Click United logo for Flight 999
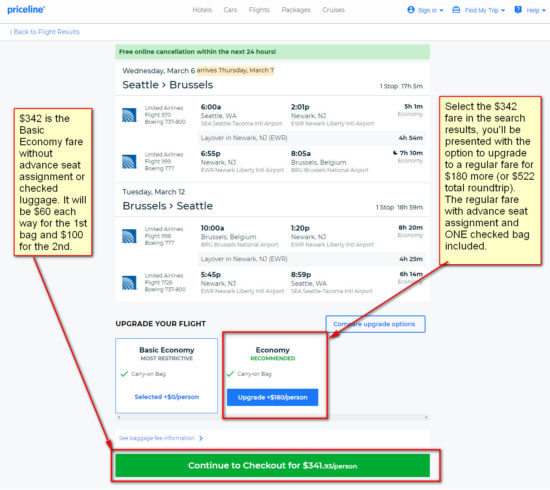The width and height of the screenshot is (550, 490). pyautogui.click(x=129, y=162)
